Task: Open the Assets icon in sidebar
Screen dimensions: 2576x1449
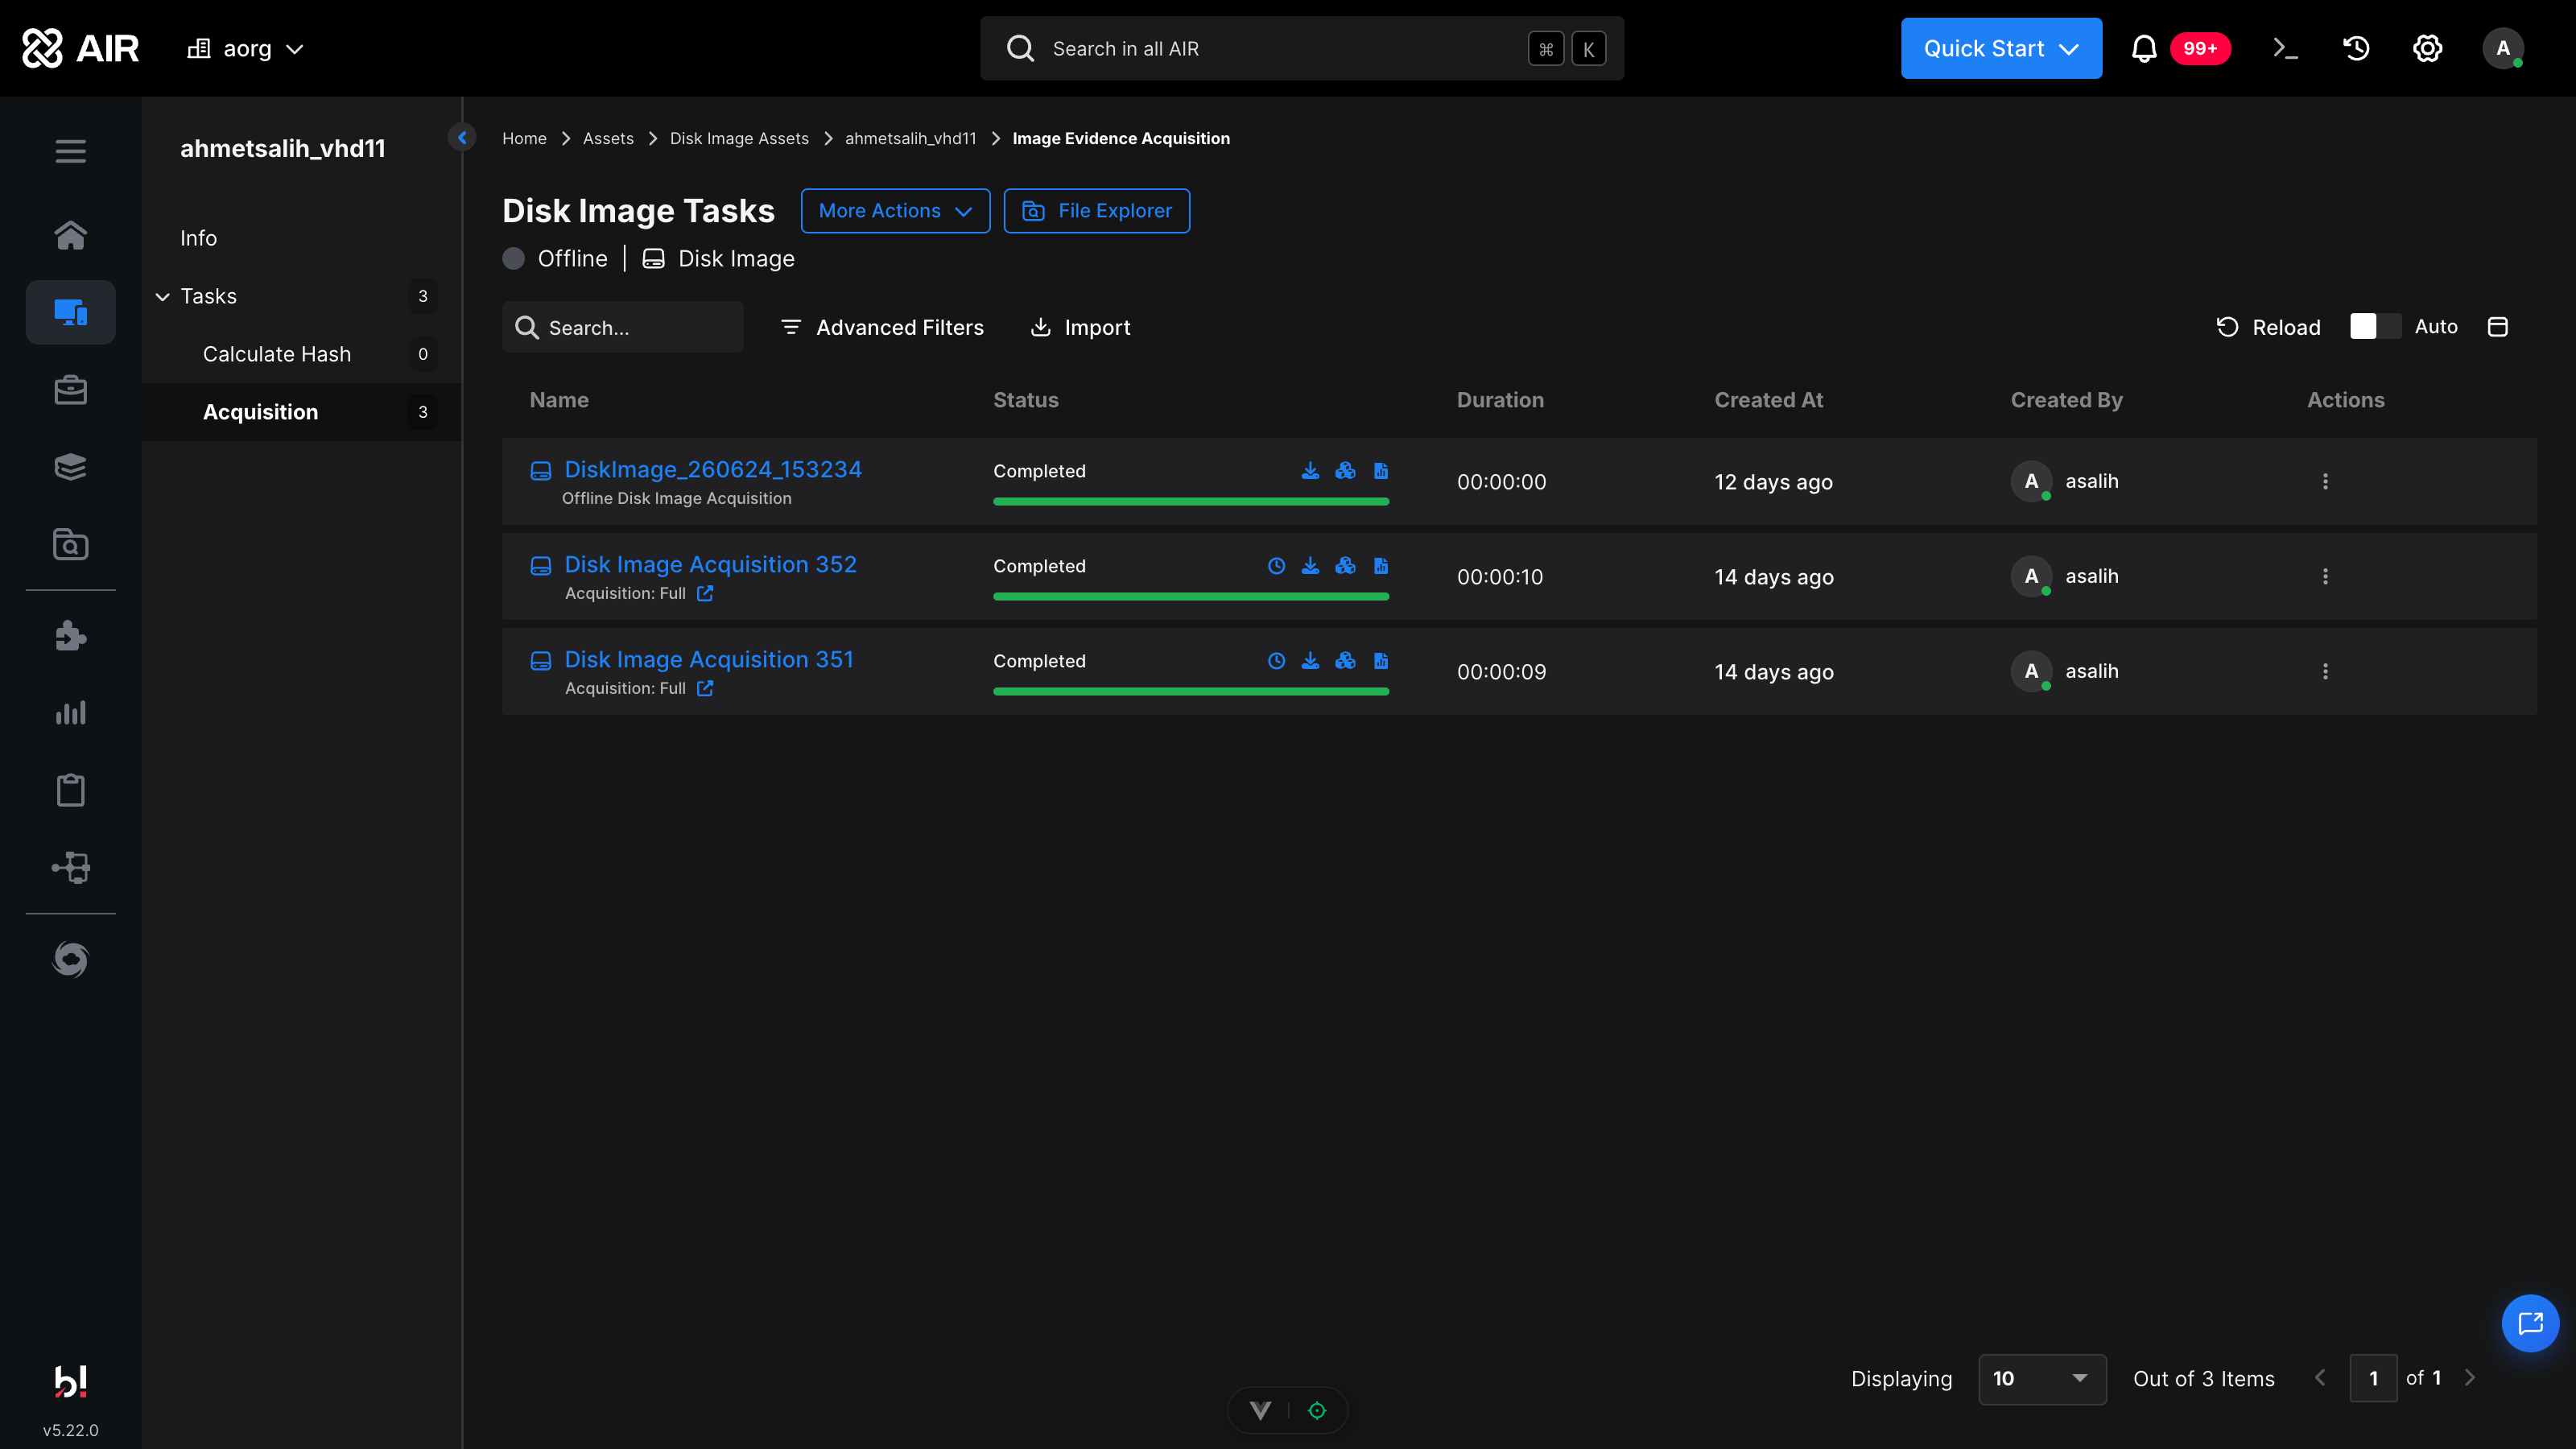Action: pyautogui.click(x=70, y=312)
